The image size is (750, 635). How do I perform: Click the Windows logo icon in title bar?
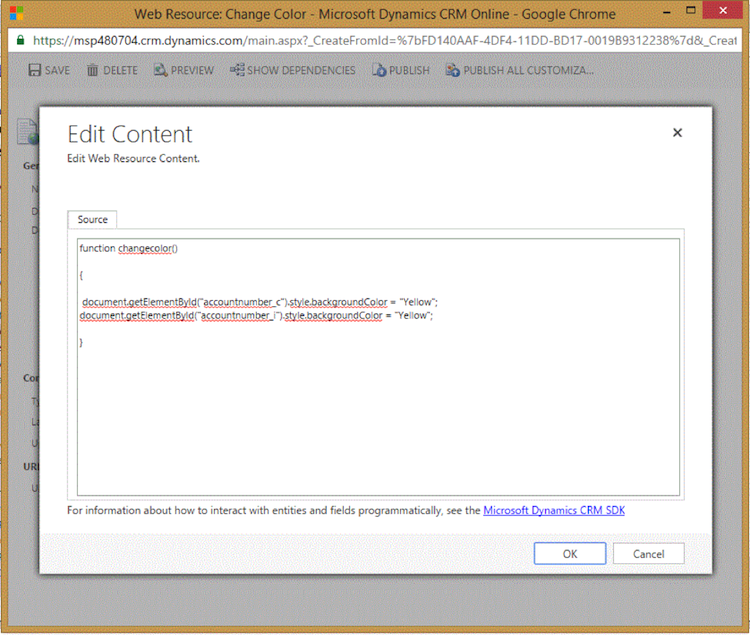click(16, 13)
